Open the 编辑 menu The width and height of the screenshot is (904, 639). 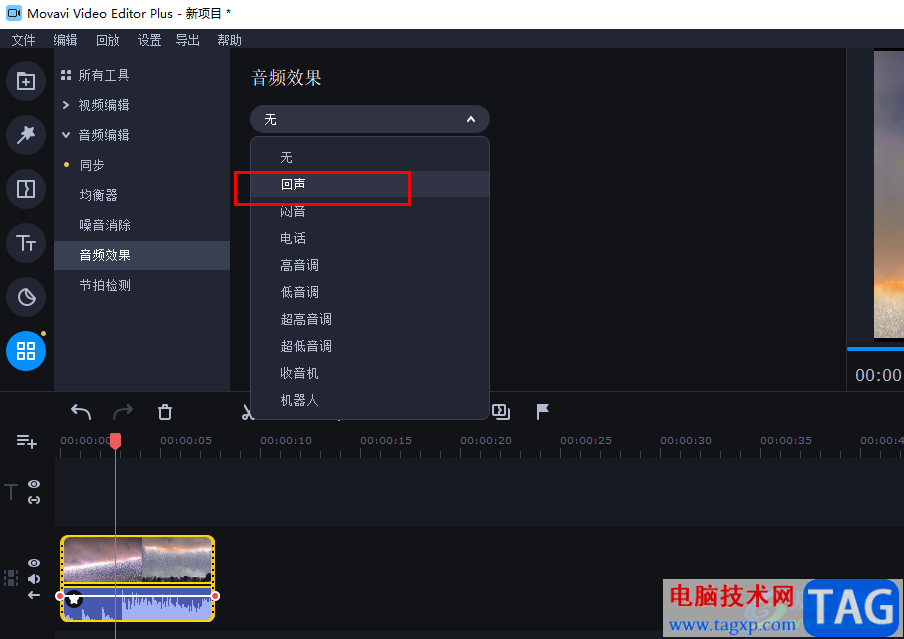[65, 40]
